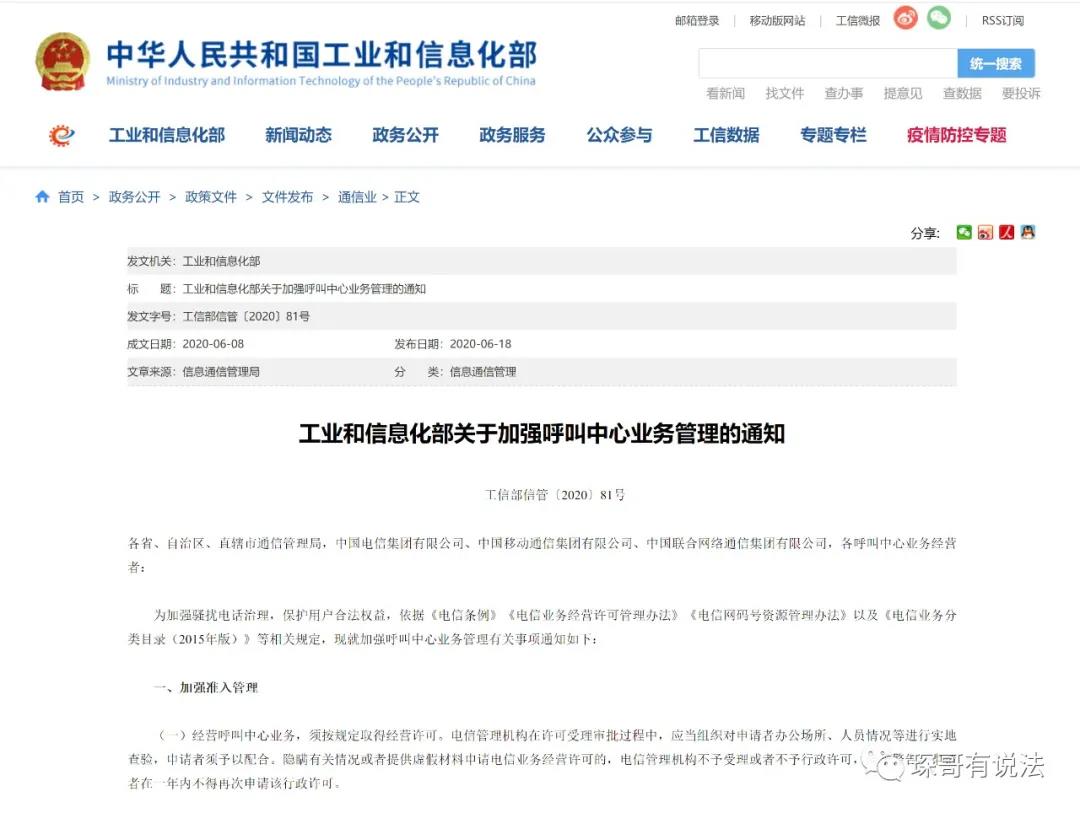The width and height of the screenshot is (1080, 813).
Task: Focus the search input field
Action: 828,63
